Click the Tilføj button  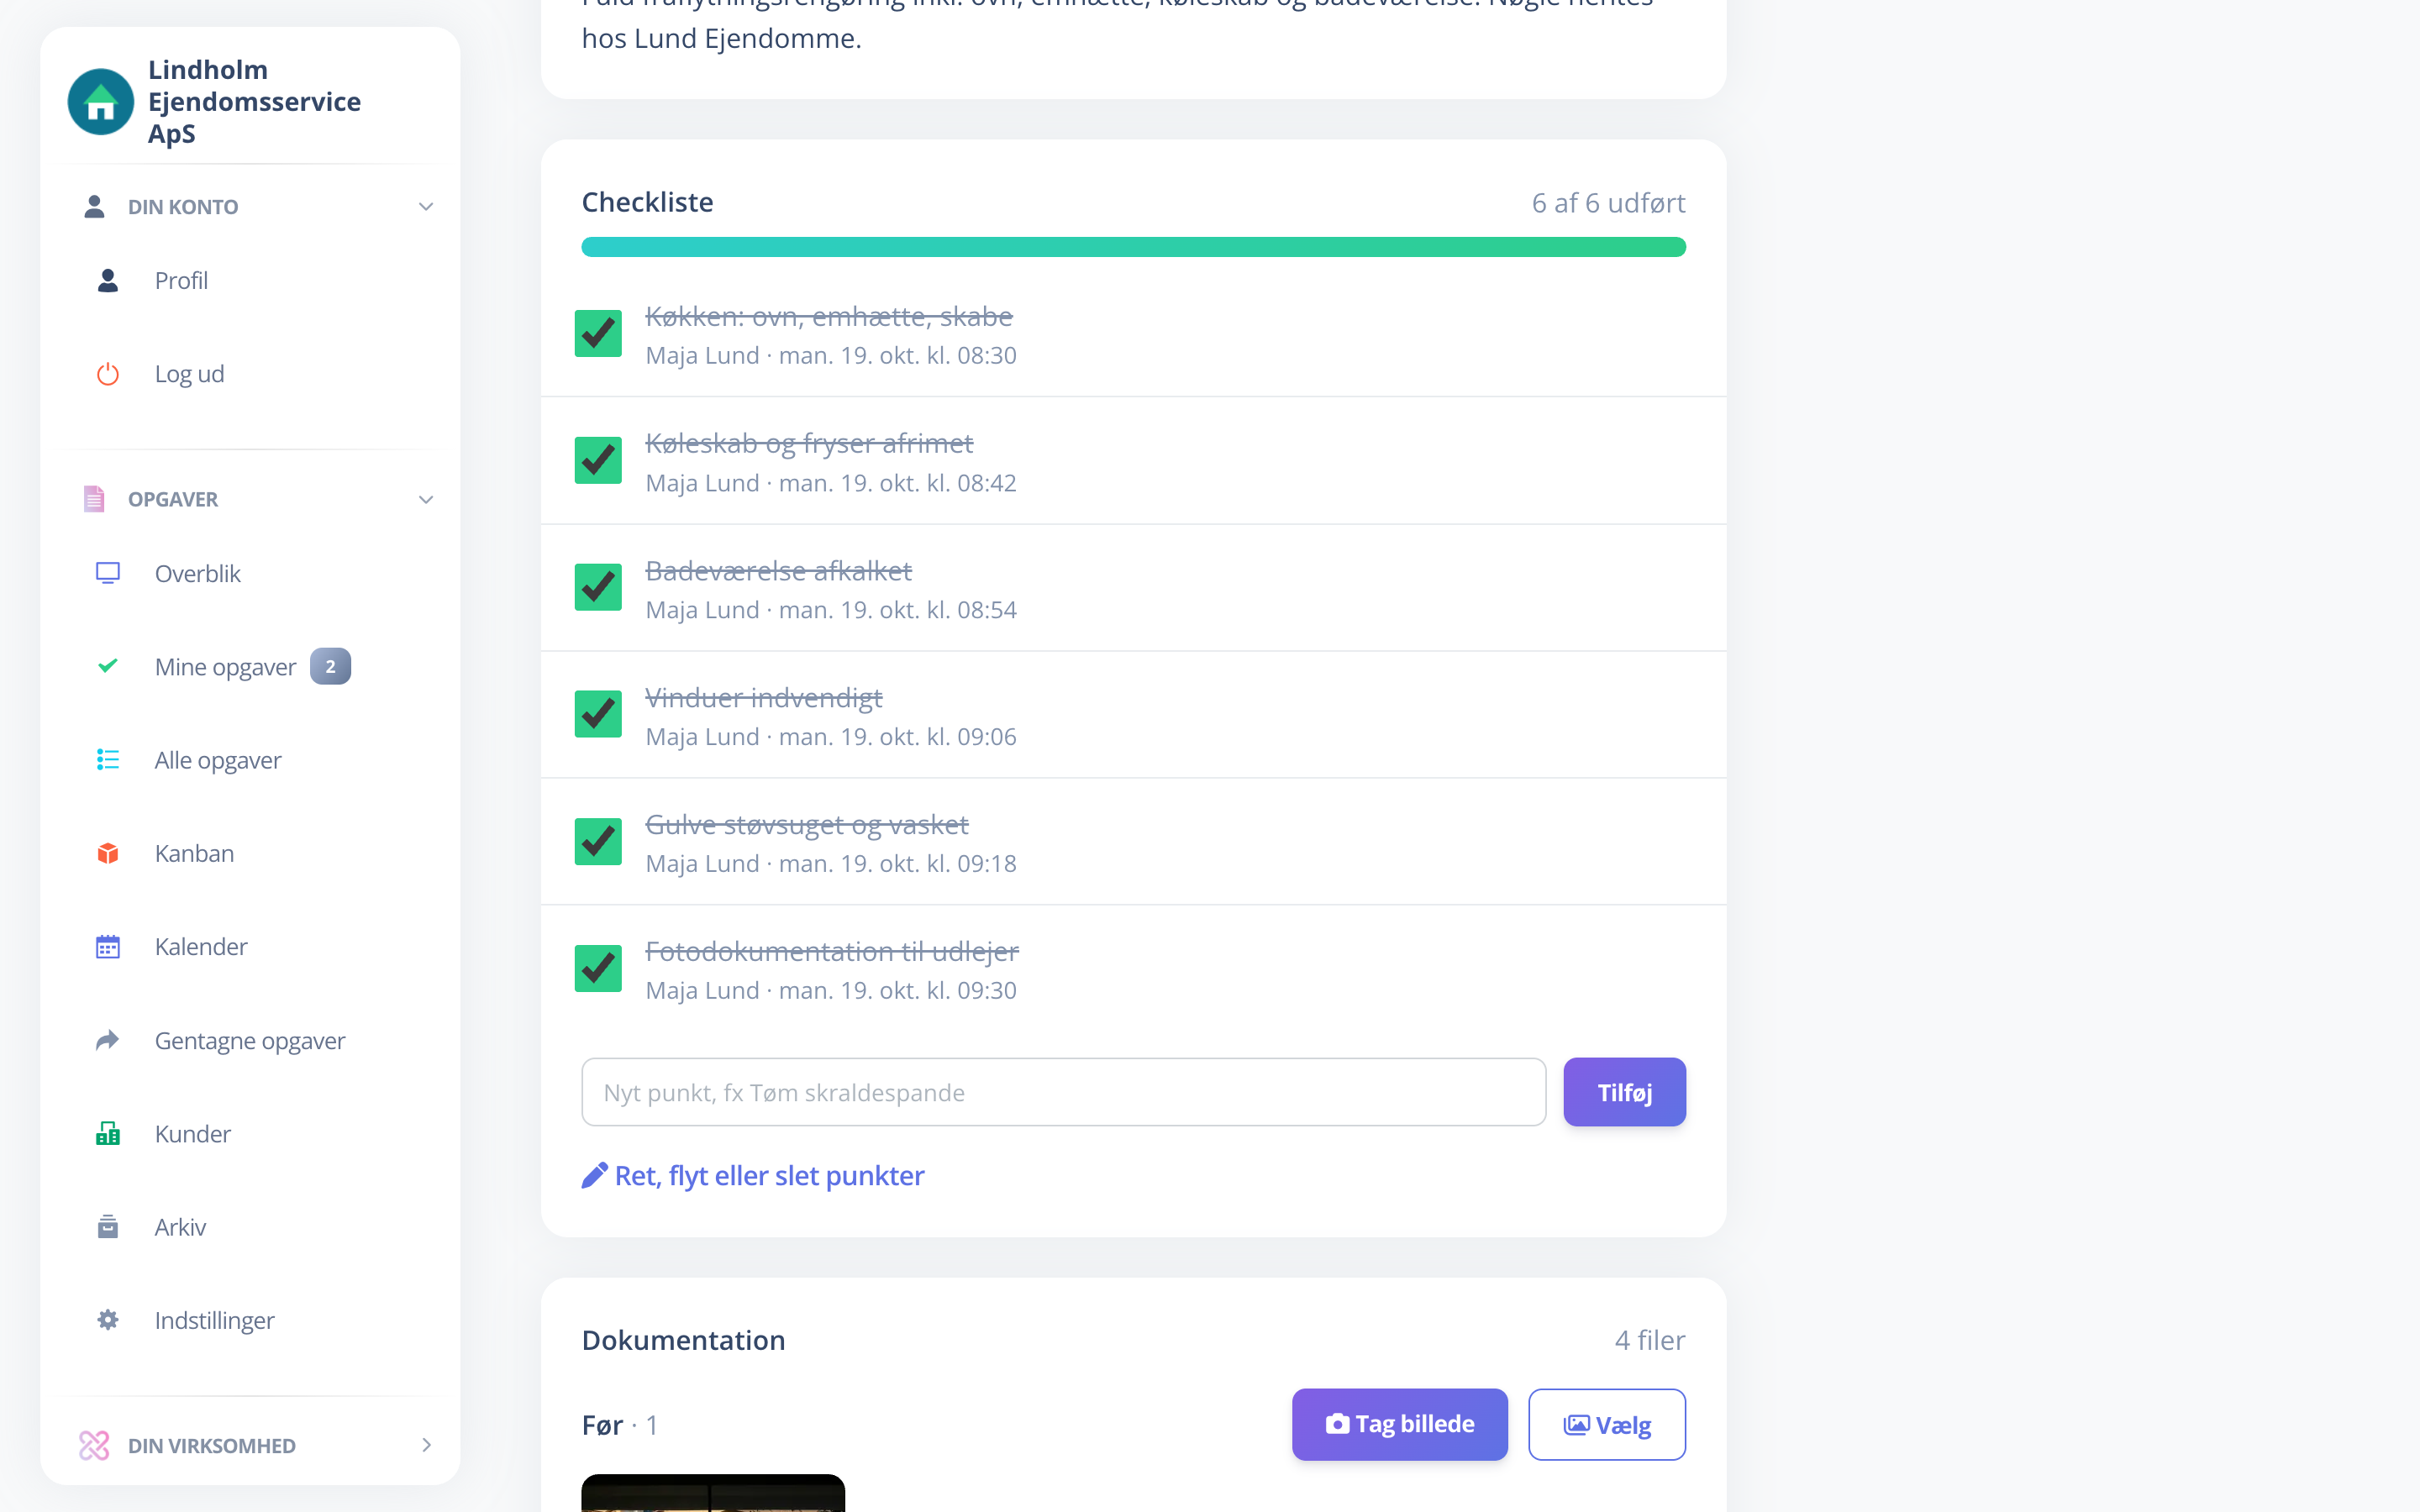pyautogui.click(x=1624, y=1092)
